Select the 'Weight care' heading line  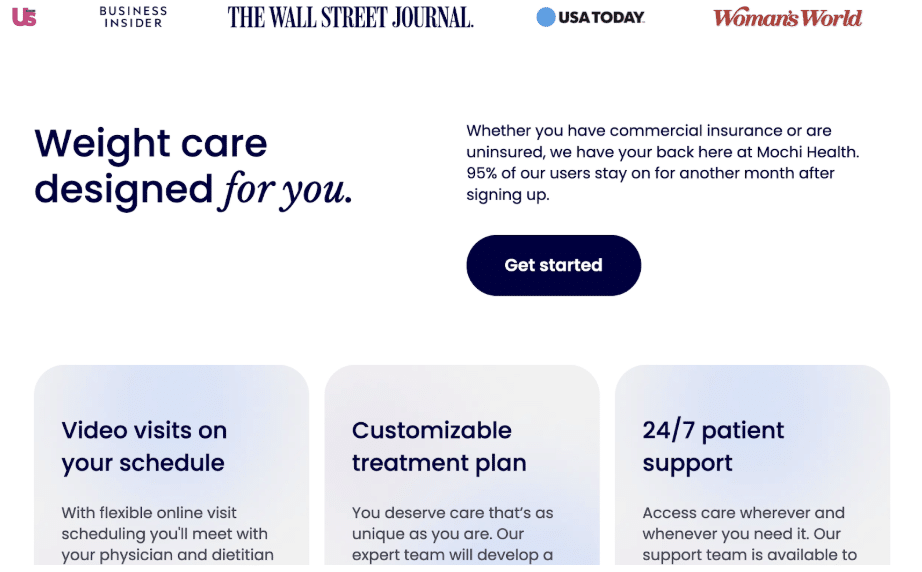[151, 144]
